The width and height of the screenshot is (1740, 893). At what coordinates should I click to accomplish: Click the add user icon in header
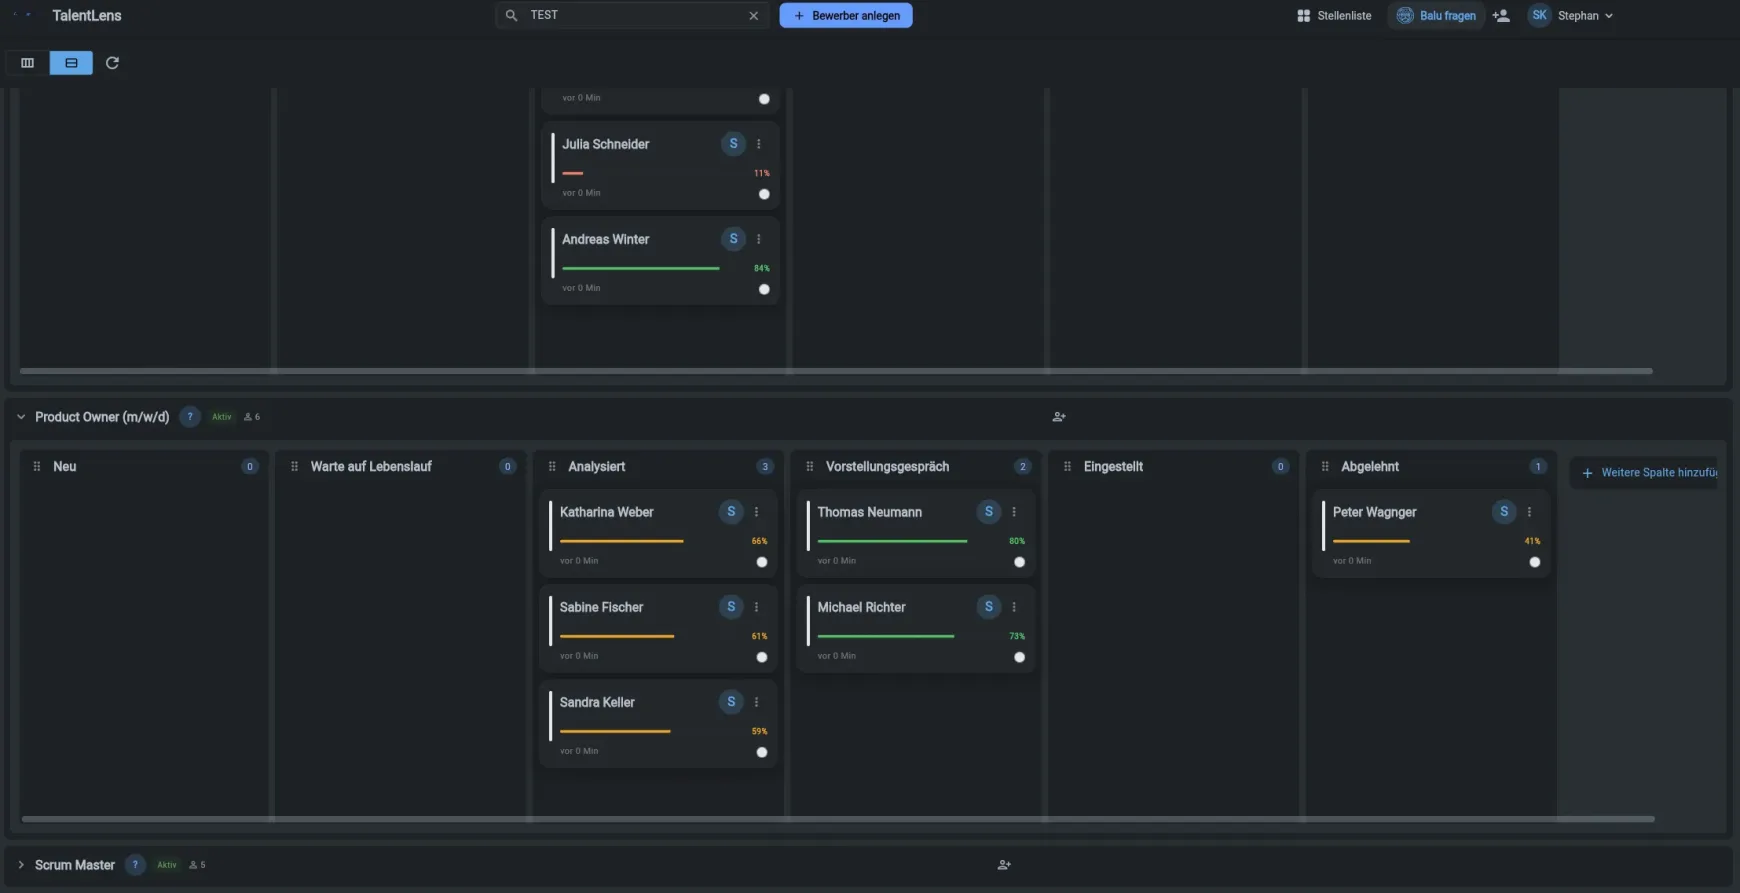tap(1501, 16)
